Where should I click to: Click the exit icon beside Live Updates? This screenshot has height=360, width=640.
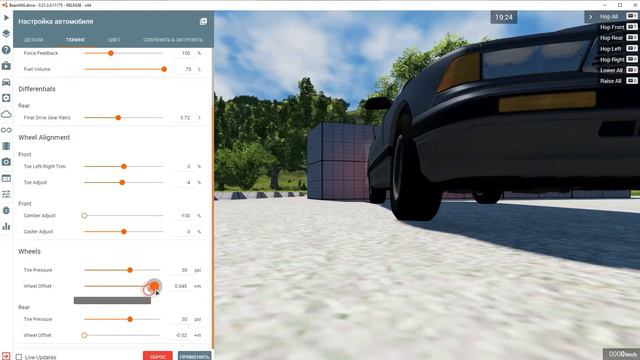click(6, 356)
